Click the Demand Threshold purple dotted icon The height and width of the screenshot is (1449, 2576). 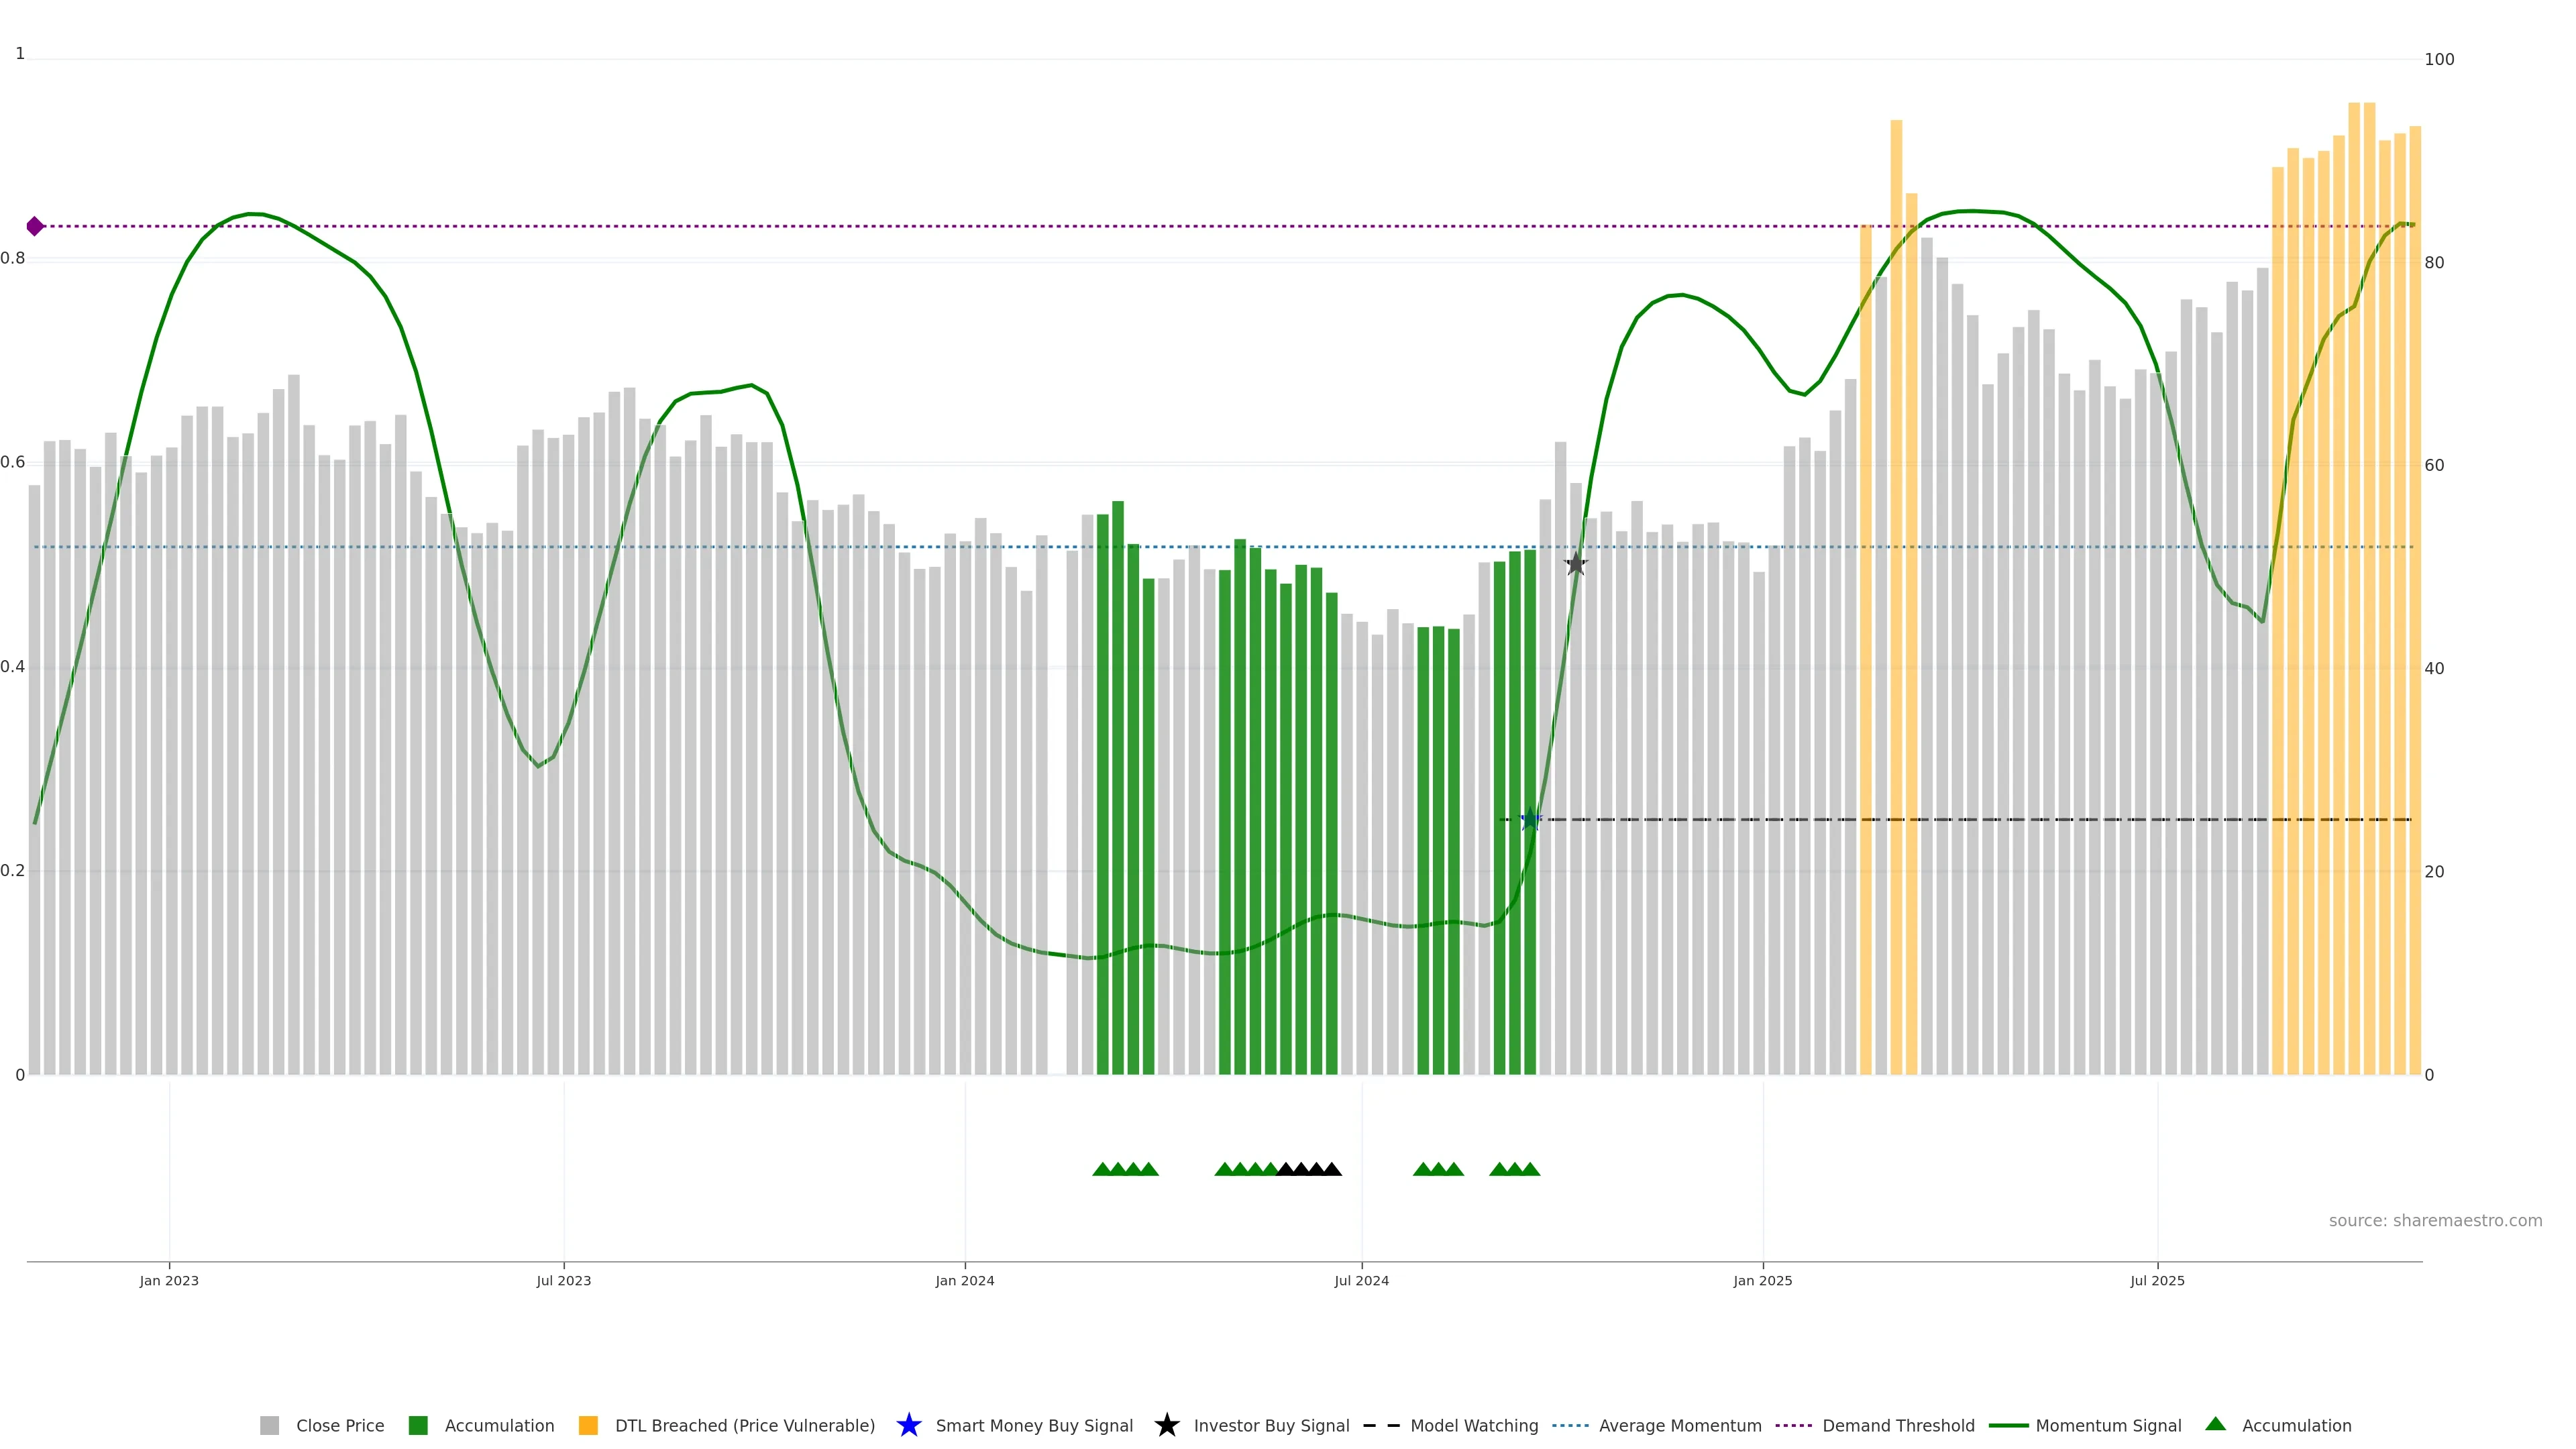1793,1425
